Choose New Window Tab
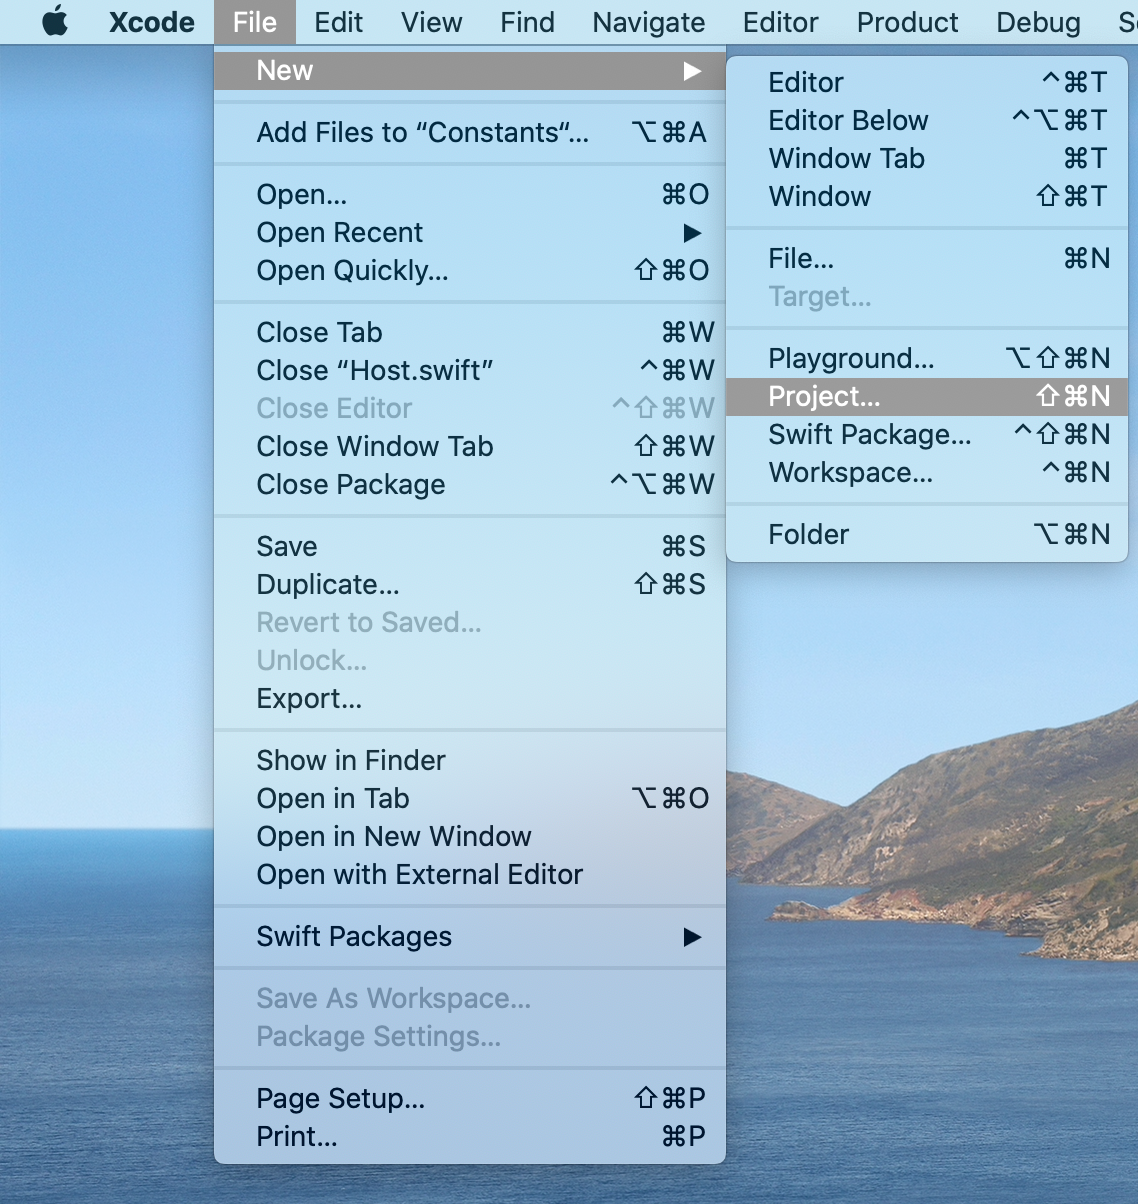Screen dimensions: 1138x1204 coord(927,159)
